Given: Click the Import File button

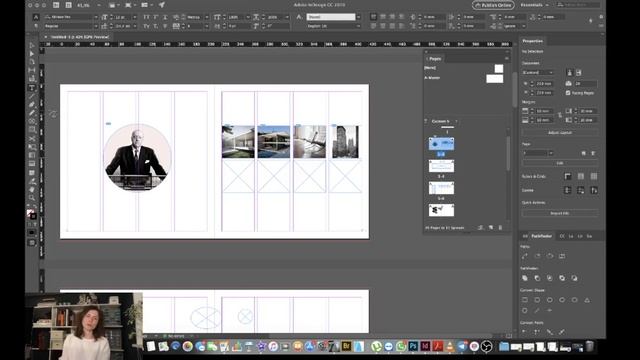Looking at the screenshot, I should (x=560, y=213).
